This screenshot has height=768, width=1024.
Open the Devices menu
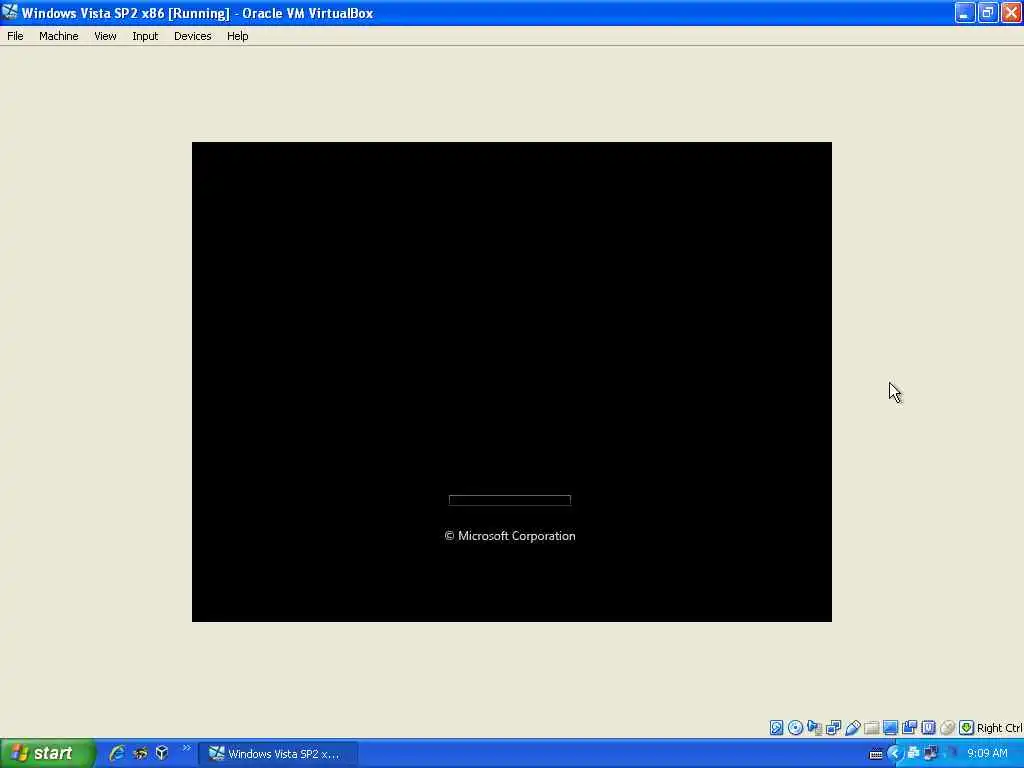pos(192,36)
